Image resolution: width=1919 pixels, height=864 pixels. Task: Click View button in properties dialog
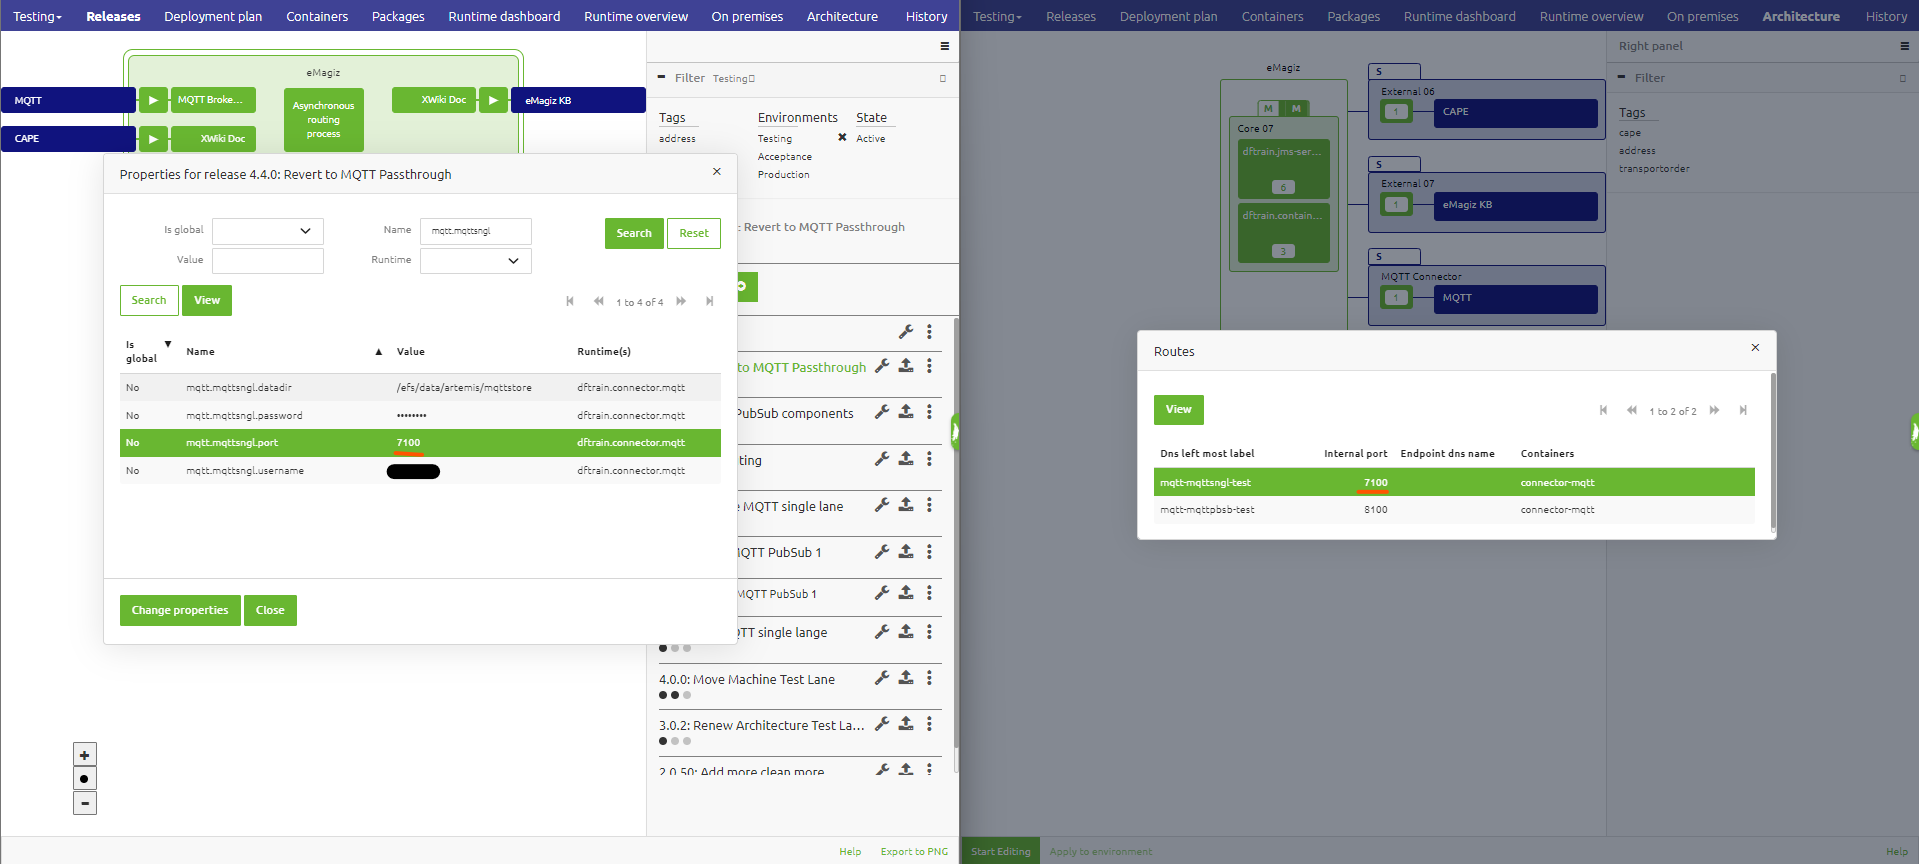pos(207,300)
